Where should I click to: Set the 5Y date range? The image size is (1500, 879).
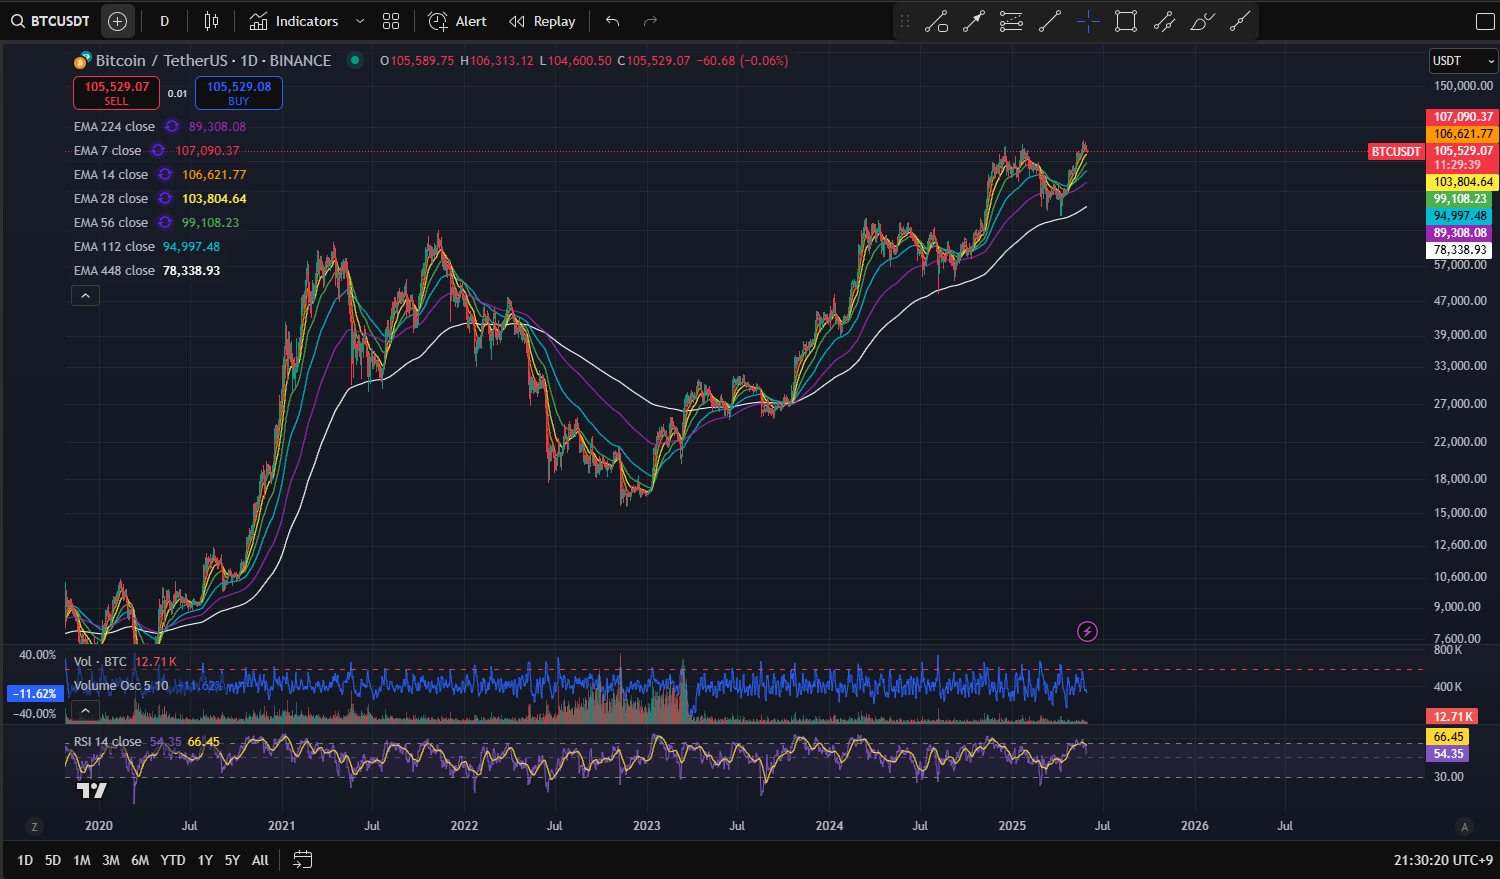(x=232, y=860)
